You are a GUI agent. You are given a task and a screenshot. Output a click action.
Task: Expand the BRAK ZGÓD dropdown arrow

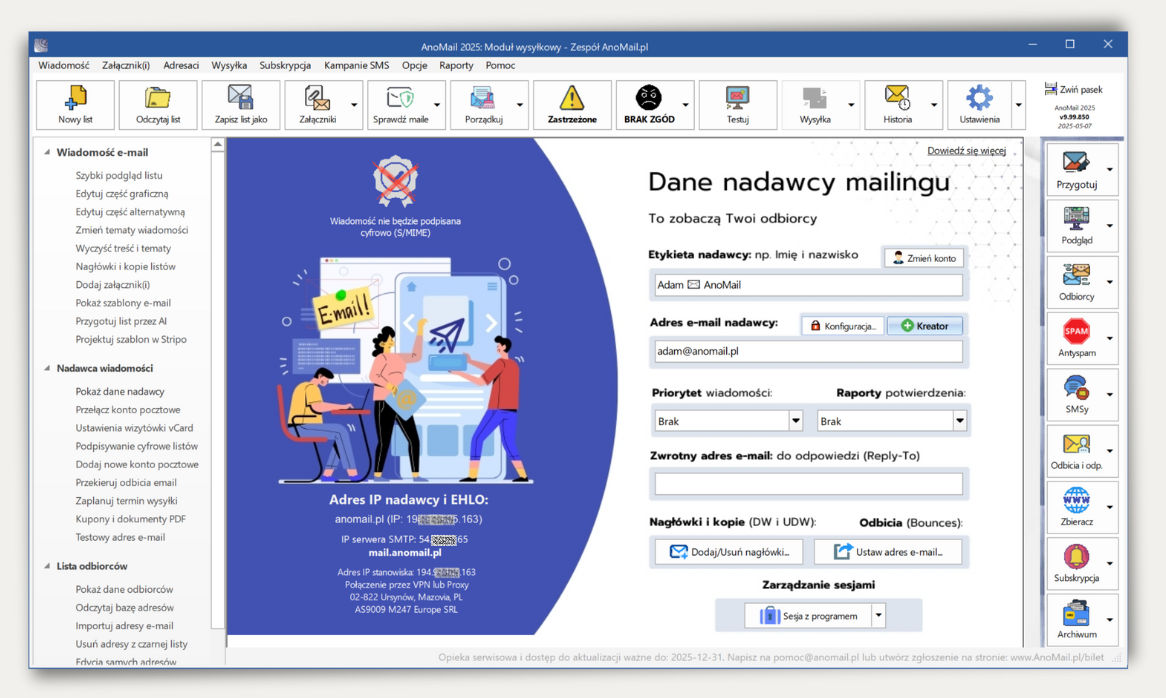pos(685,105)
